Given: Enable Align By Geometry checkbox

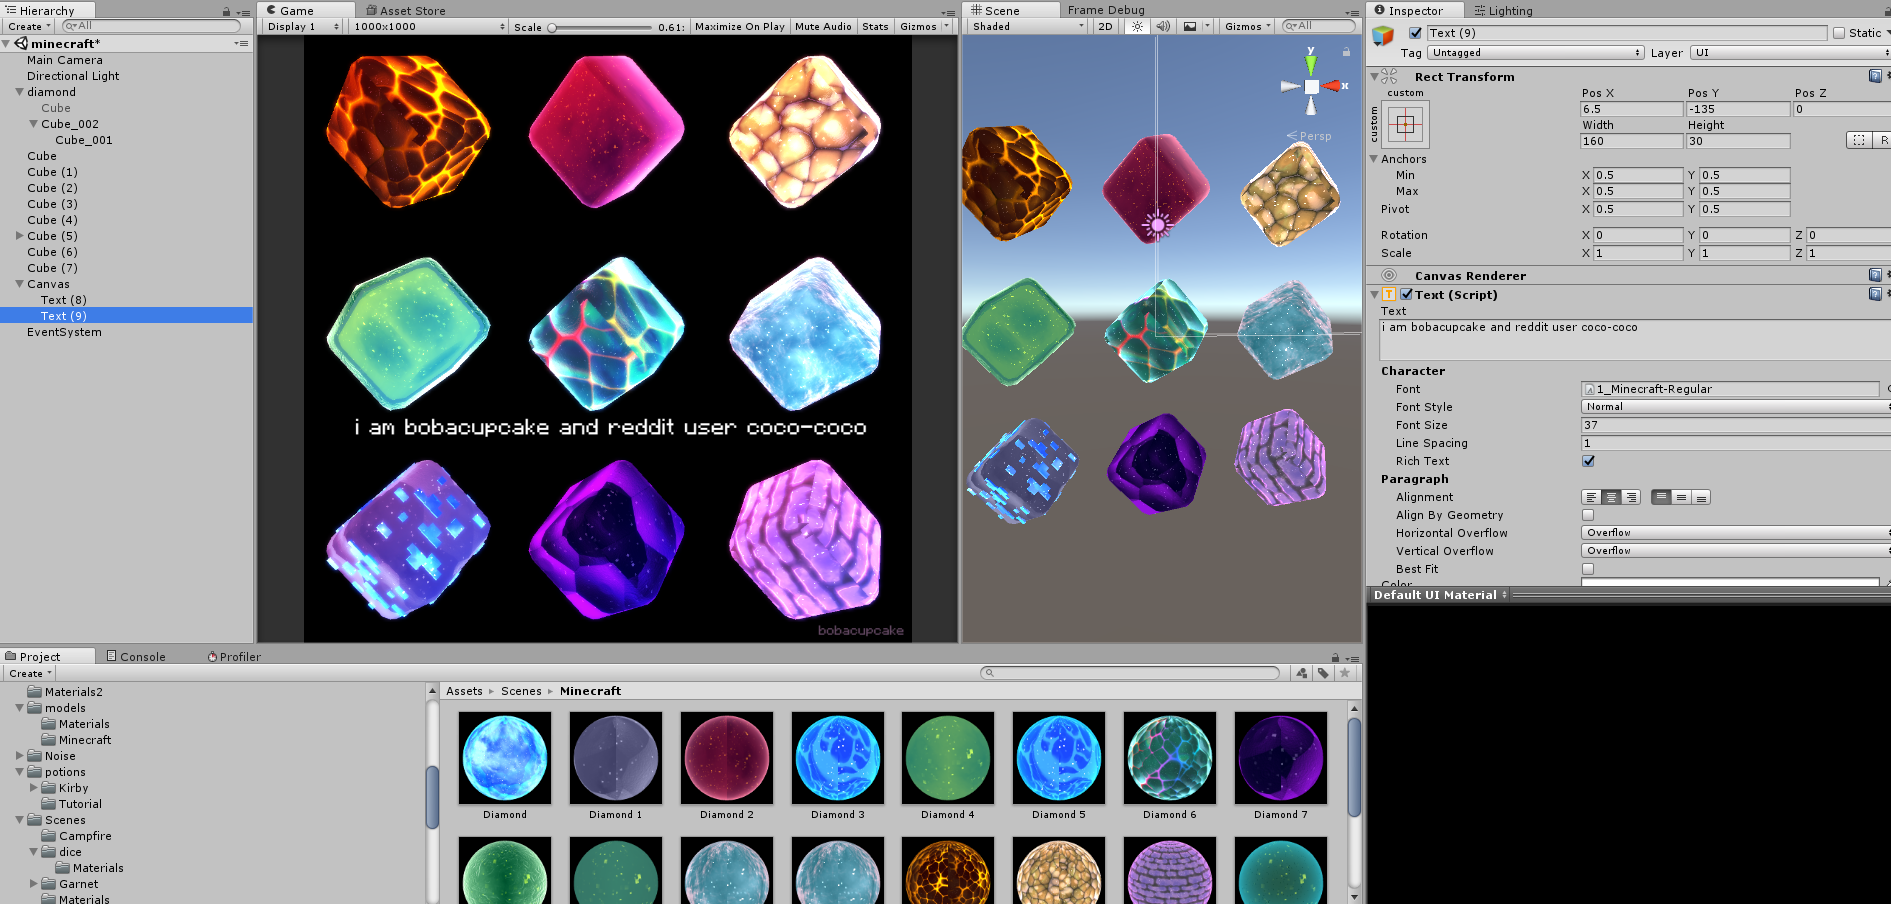Looking at the screenshot, I should (x=1588, y=515).
